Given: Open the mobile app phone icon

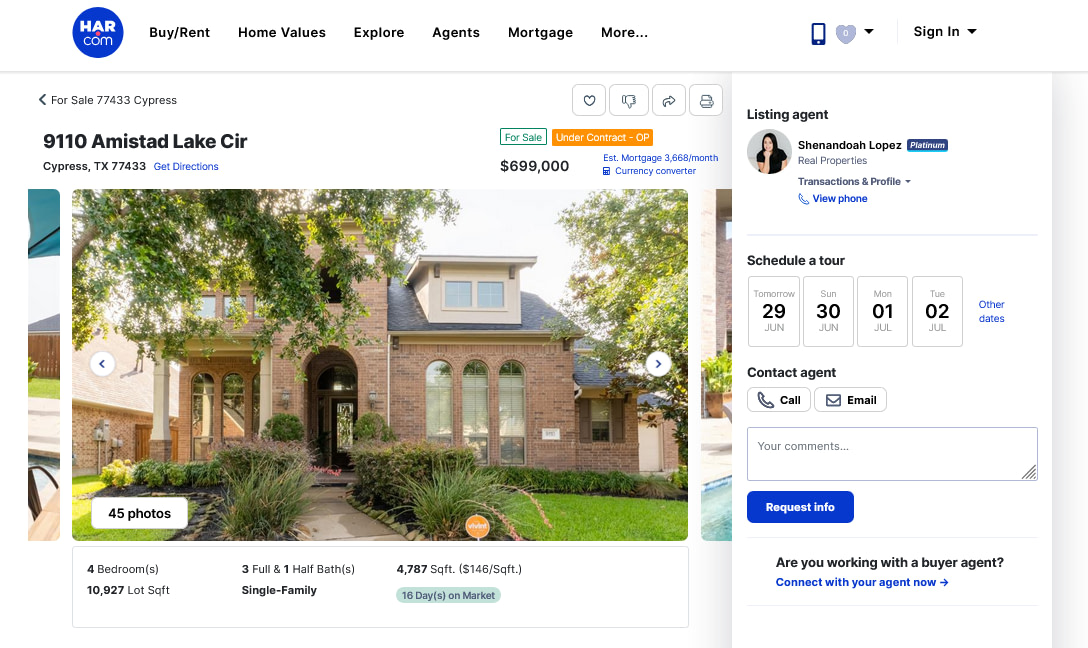Looking at the screenshot, I should (x=819, y=33).
